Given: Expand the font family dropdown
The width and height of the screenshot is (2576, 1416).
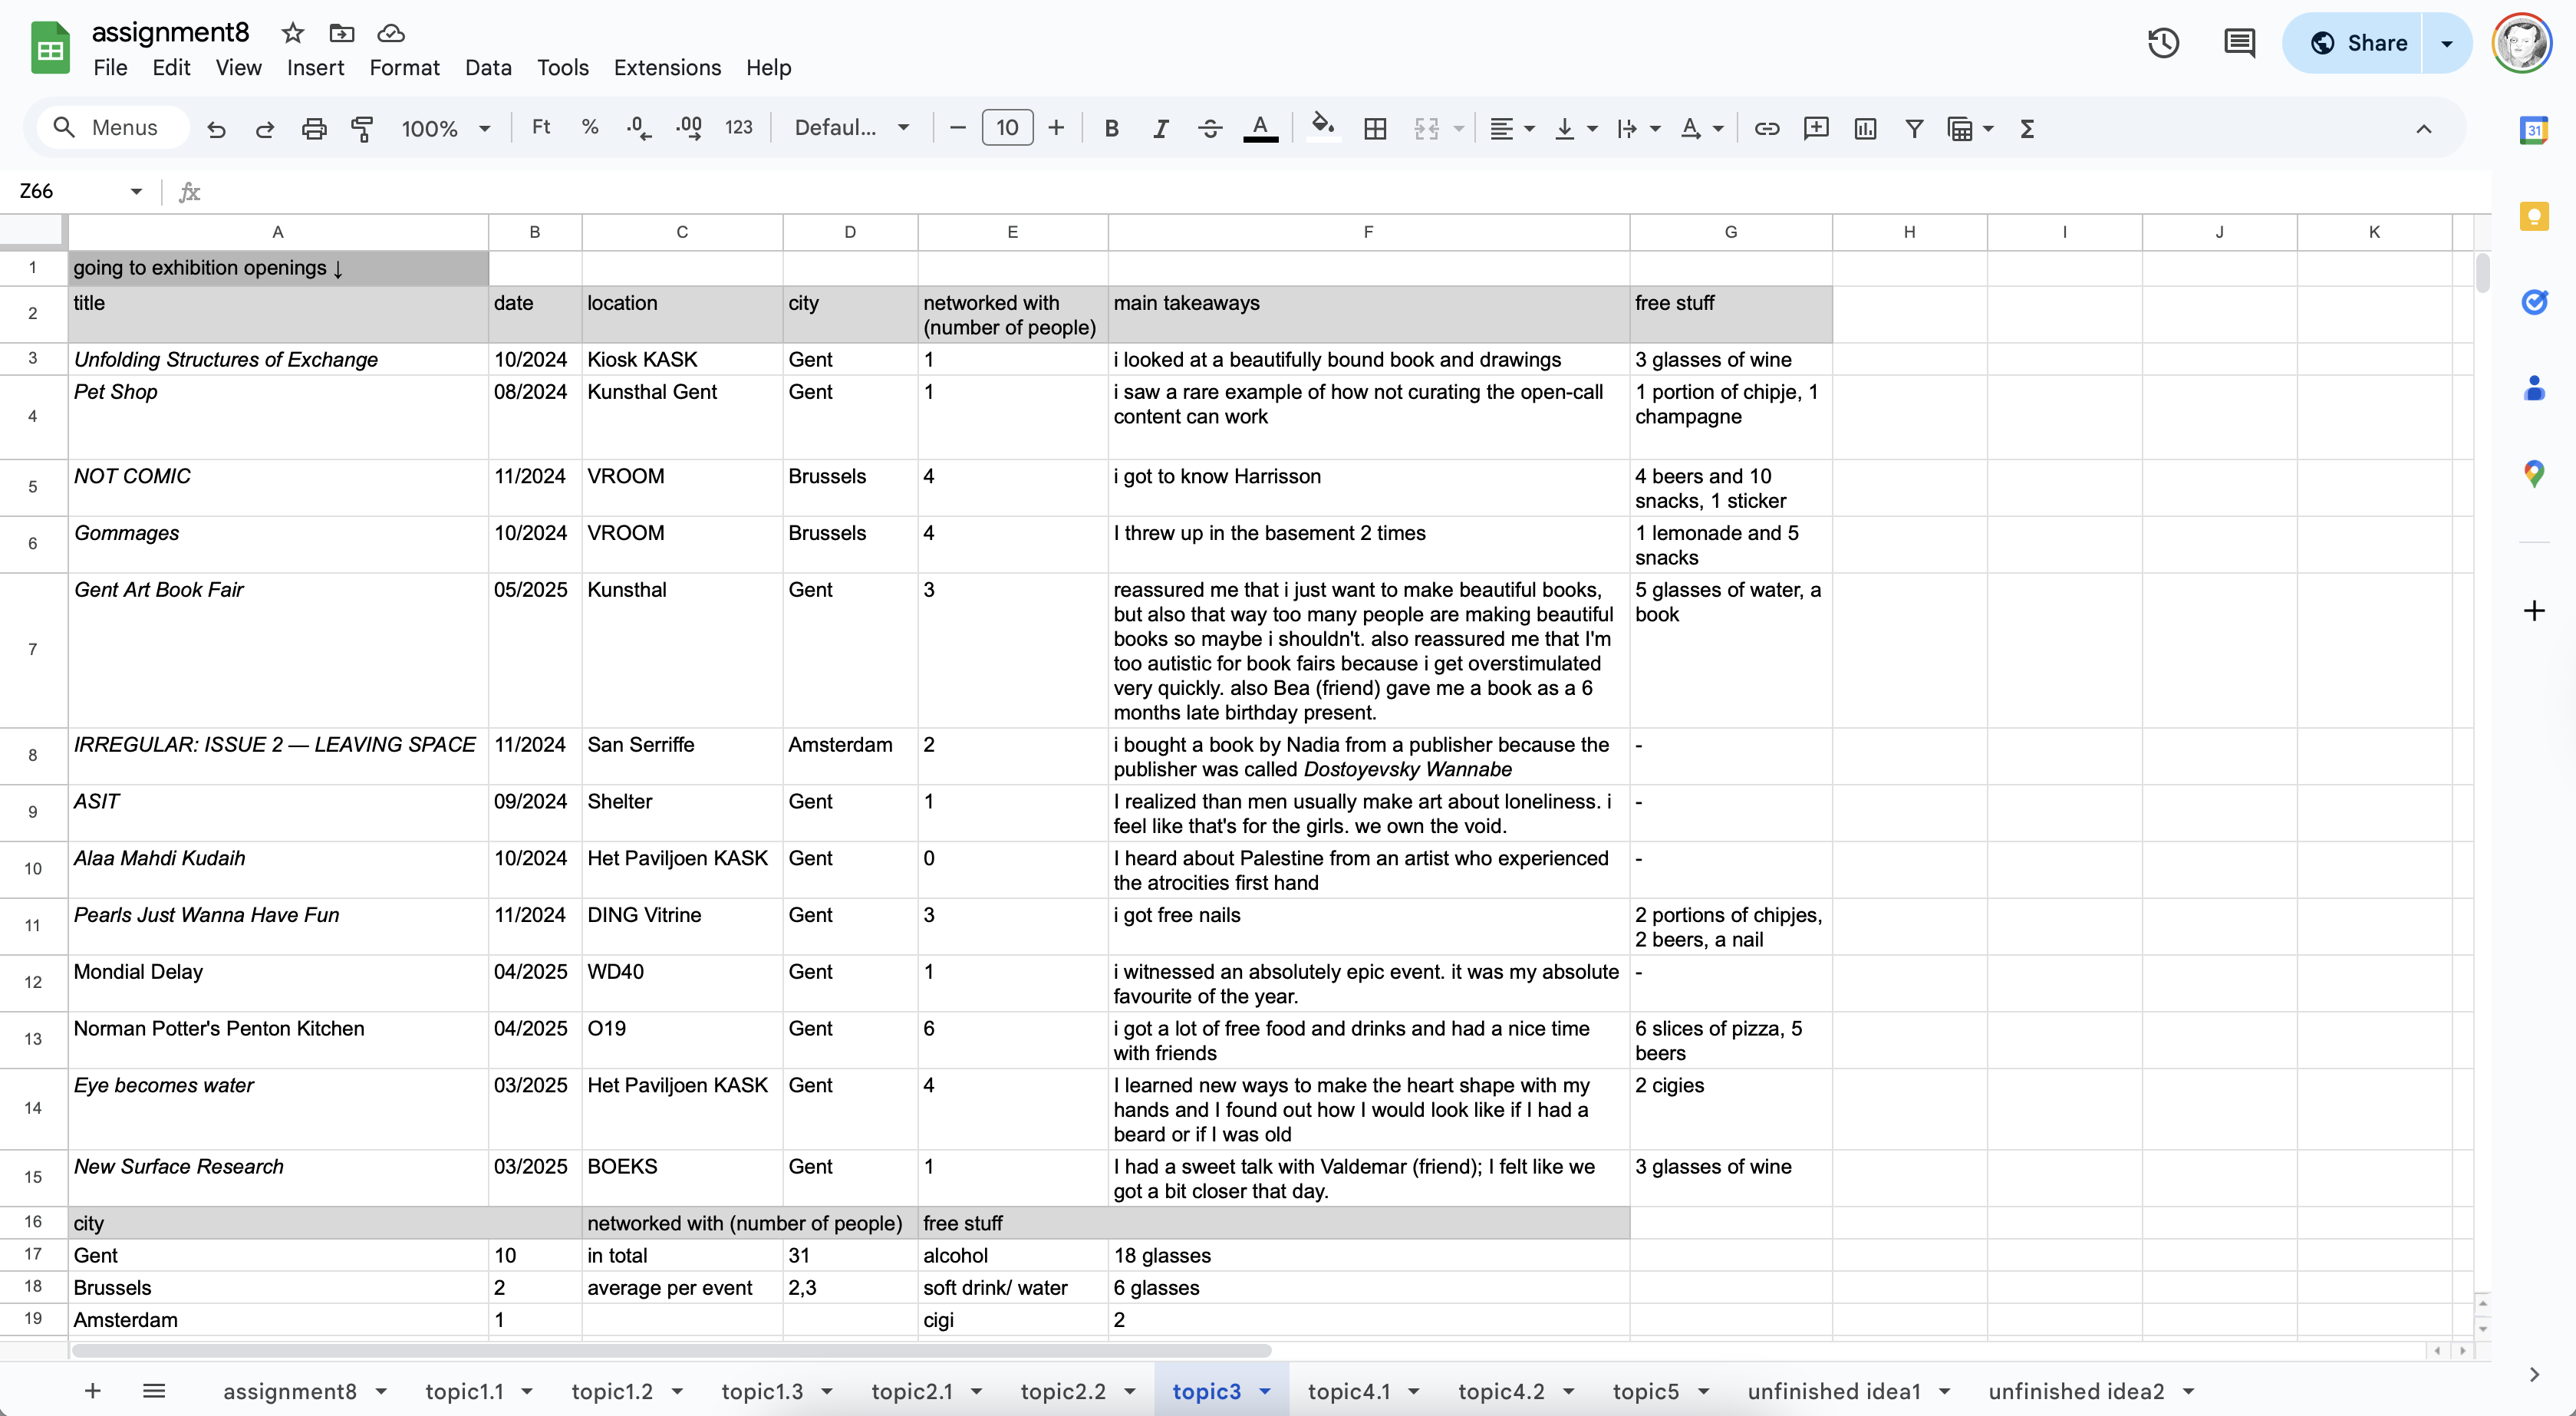Looking at the screenshot, I should pos(851,128).
